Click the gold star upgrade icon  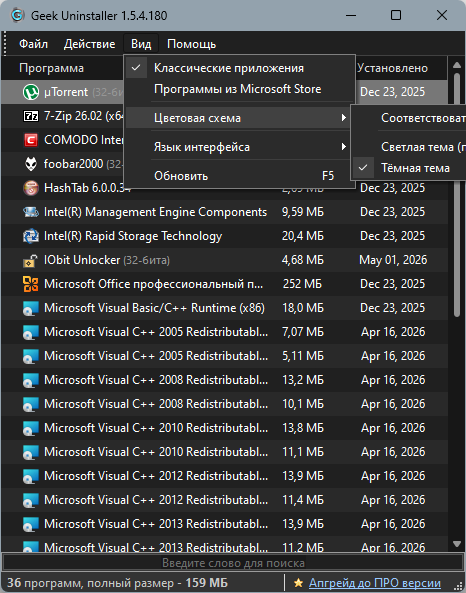[298, 583]
